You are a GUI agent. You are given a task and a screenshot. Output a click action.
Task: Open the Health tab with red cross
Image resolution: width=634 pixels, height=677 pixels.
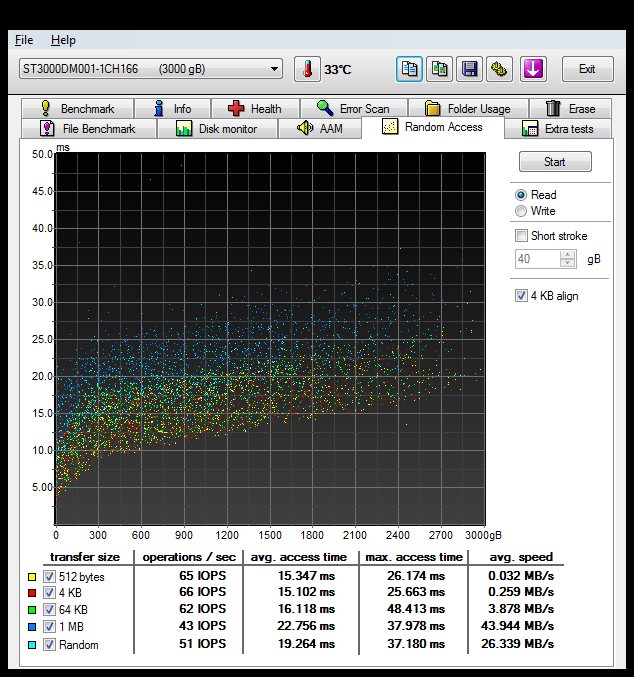click(254, 109)
